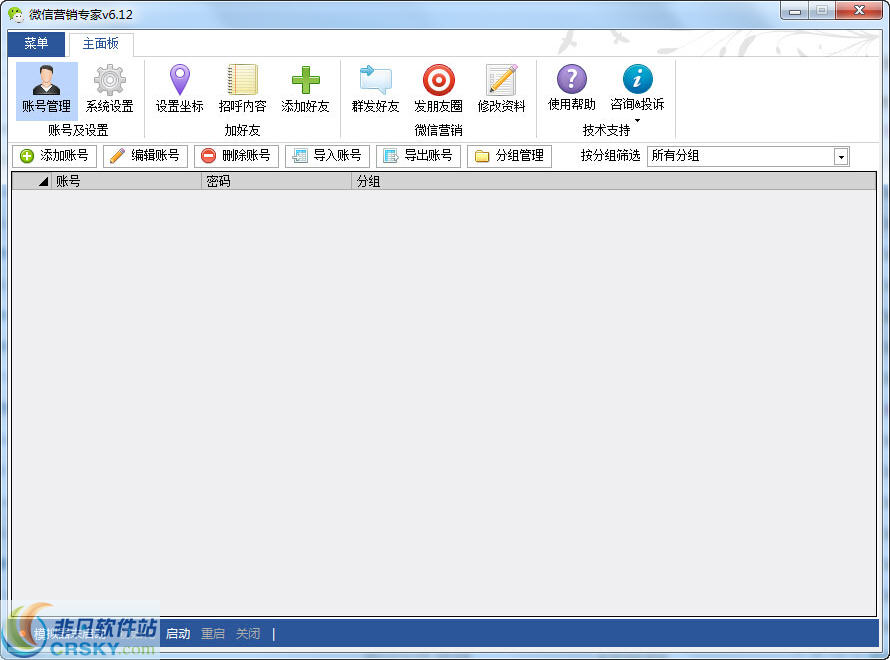This screenshot has height=660, width=890.
Task: Select the 主面板 tab
Action: coord(100,44)
